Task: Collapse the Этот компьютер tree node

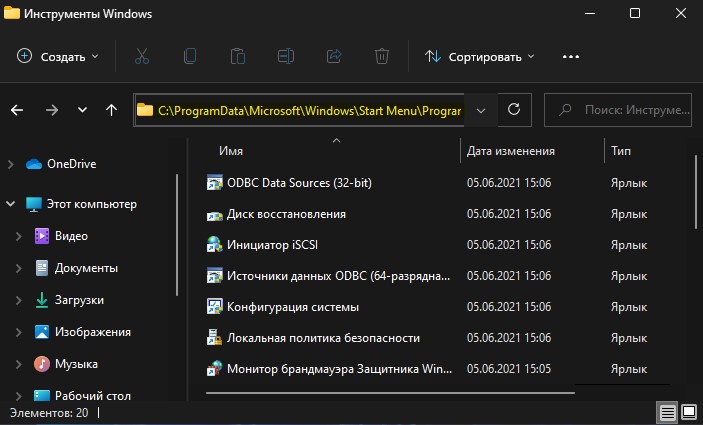Action: (x=10, y=204)
